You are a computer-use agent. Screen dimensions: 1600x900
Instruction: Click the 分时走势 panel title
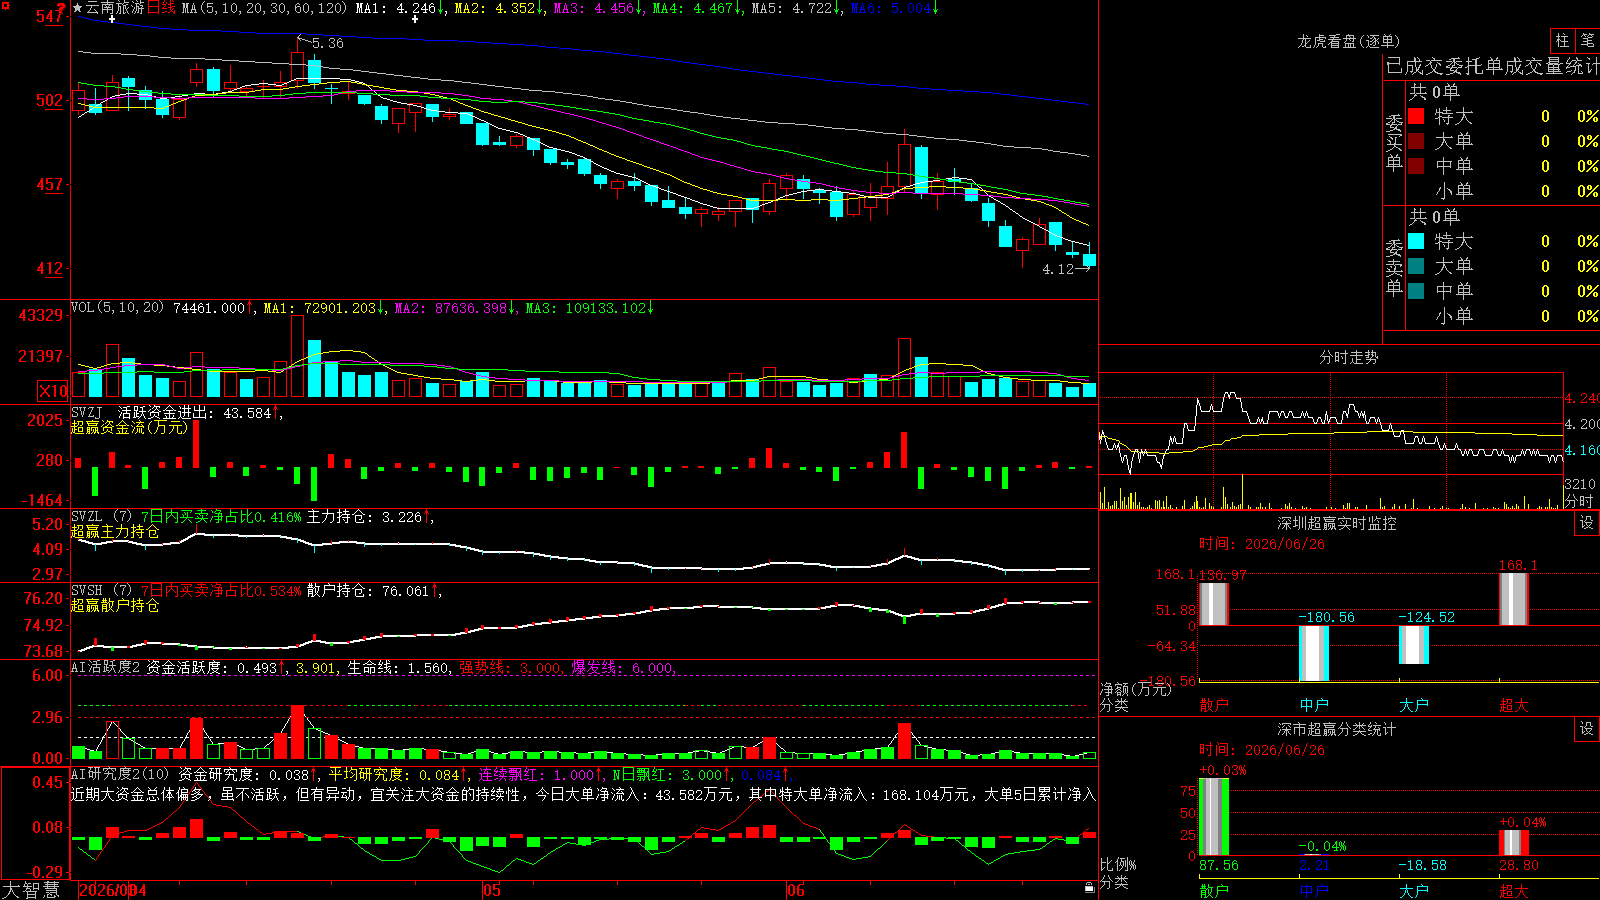point(1348,357)
